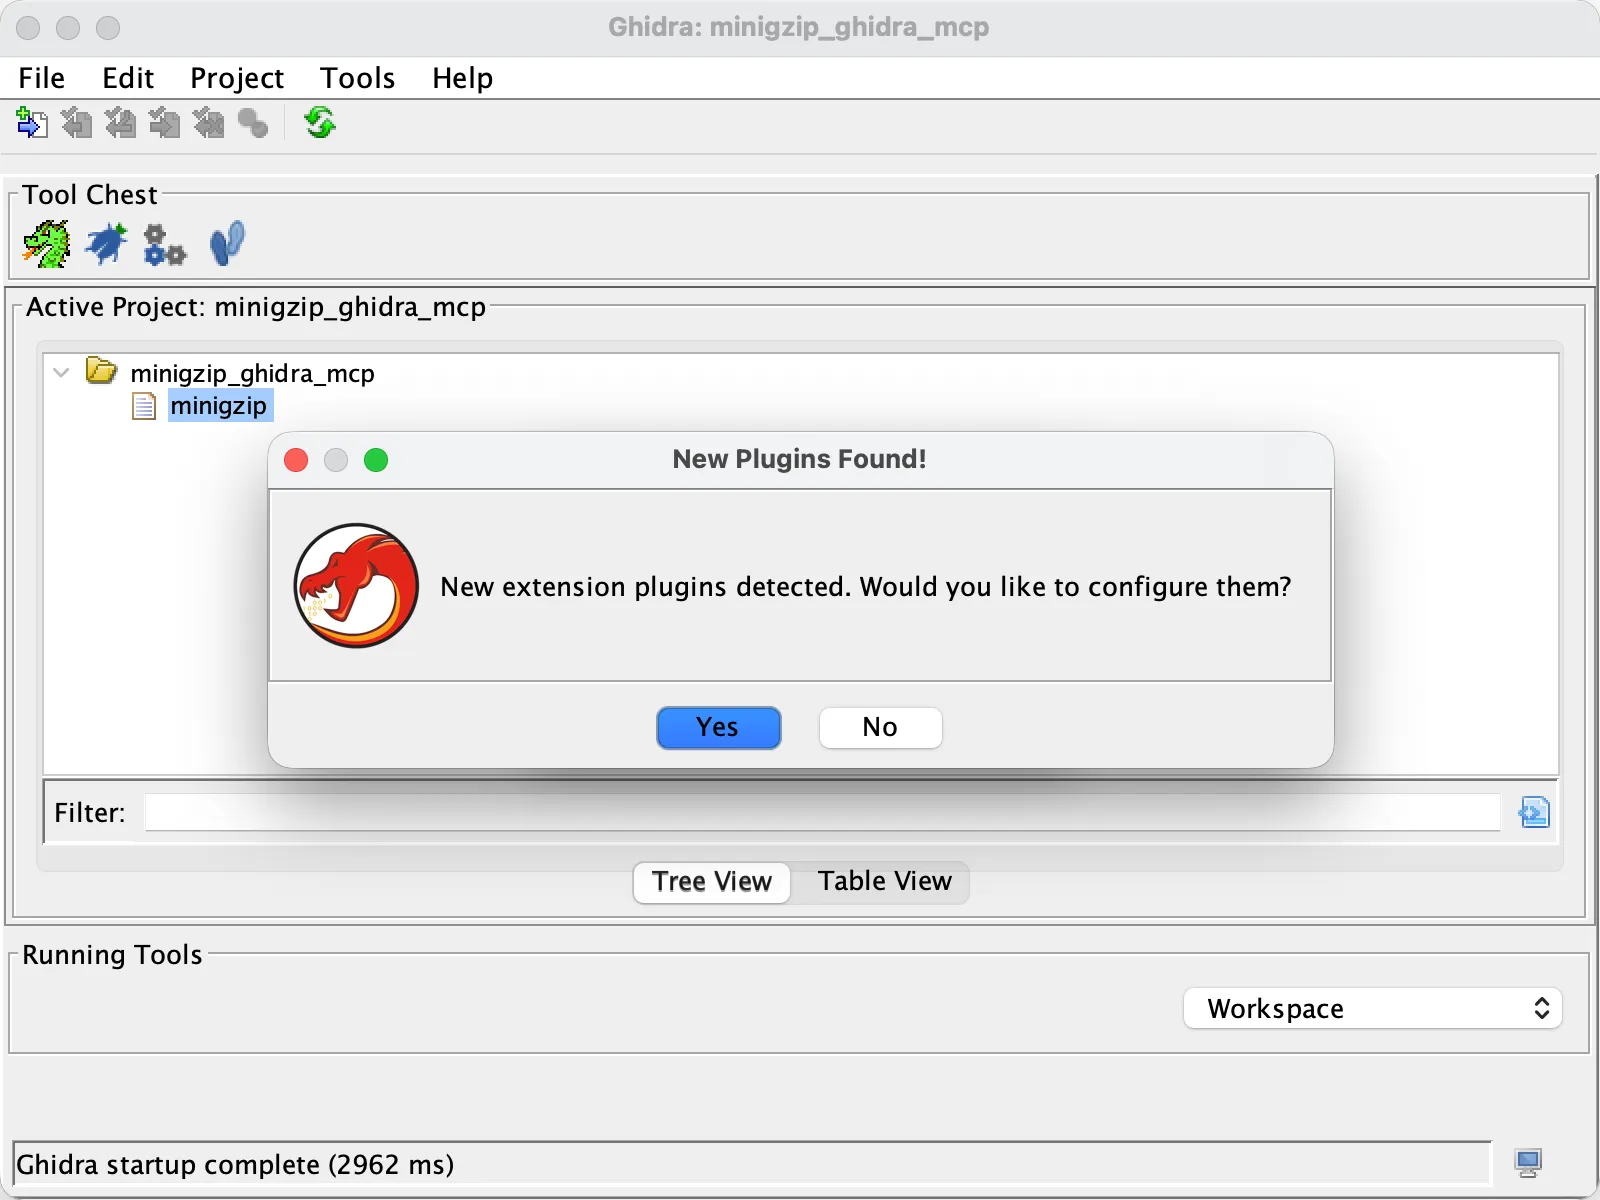
Task: Click the Update checked-out file toolbar icon
Action: point(120,123)
